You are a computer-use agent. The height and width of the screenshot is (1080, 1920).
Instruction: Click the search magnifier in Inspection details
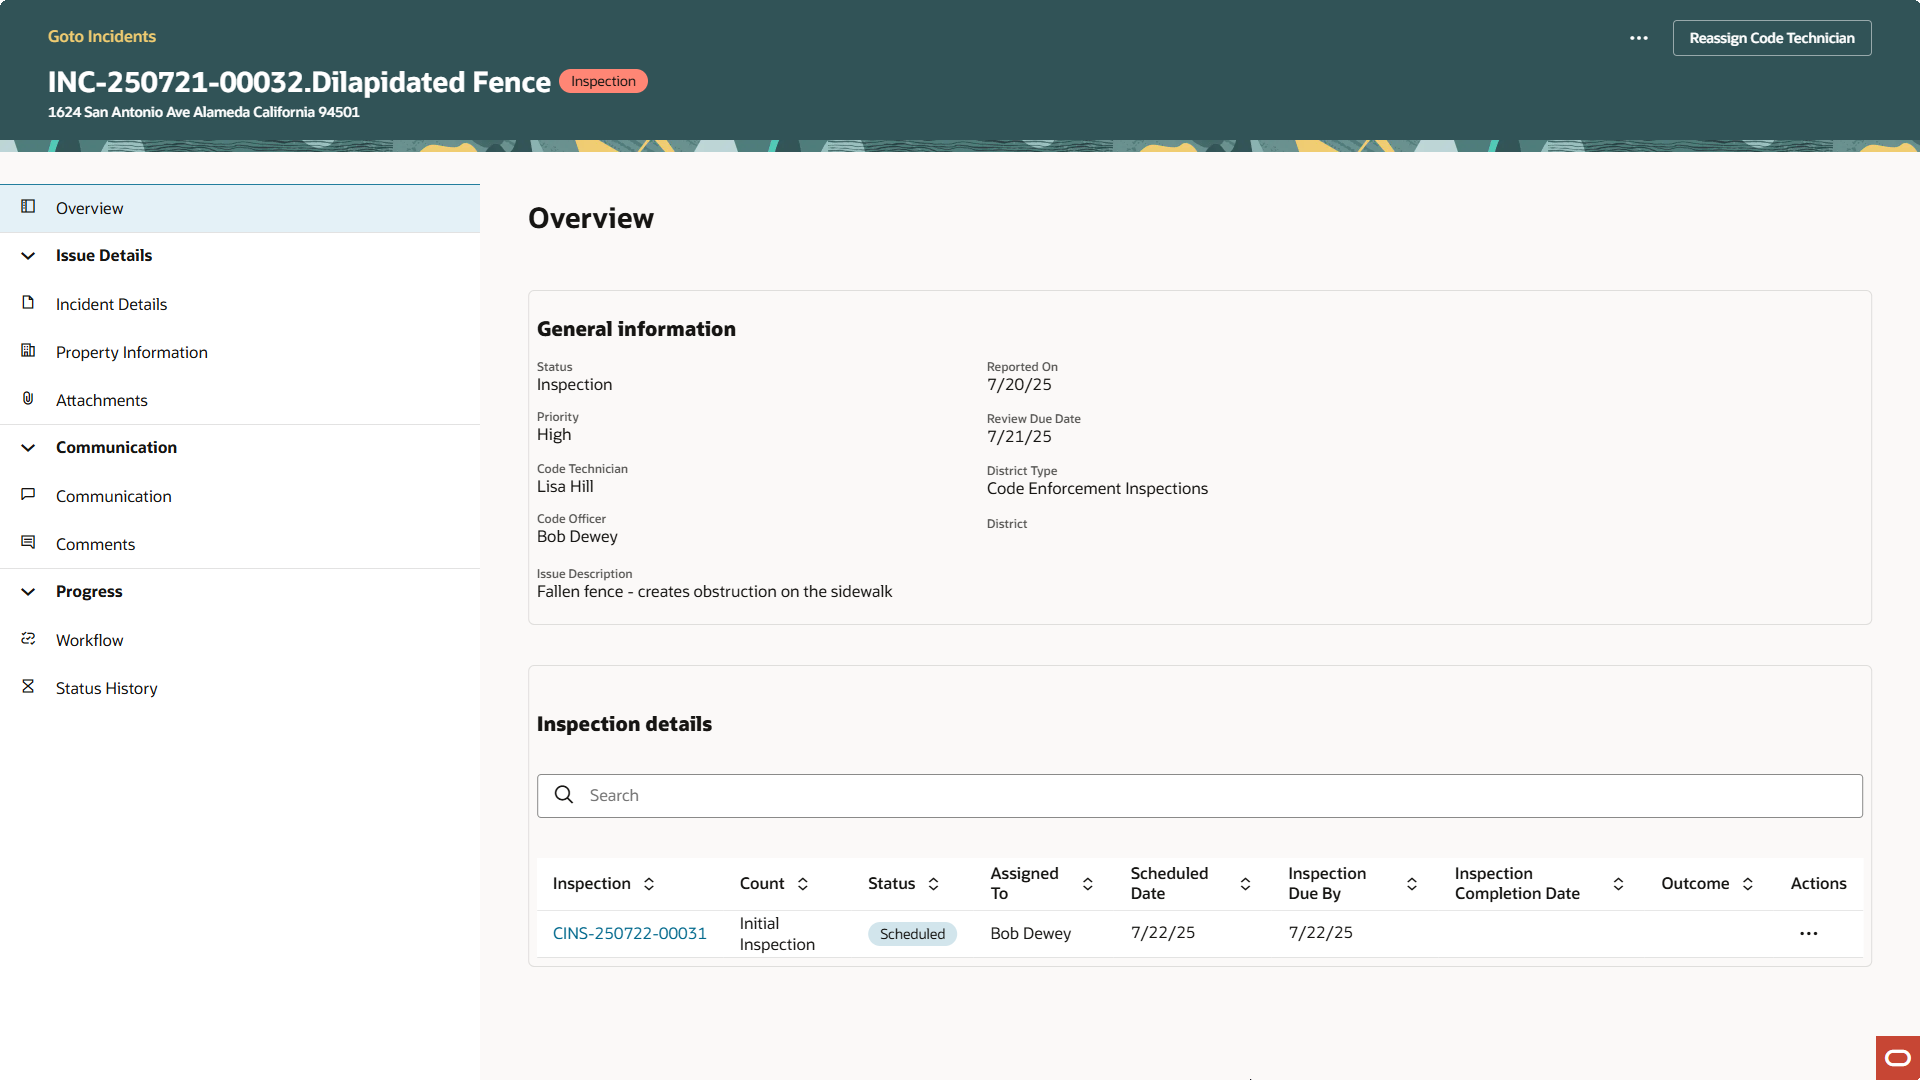[x=564, y=794]
